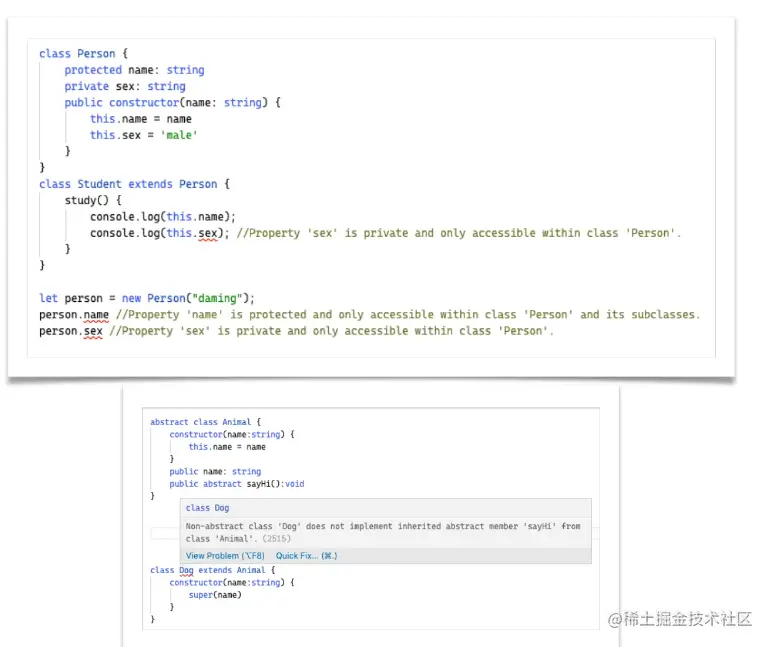
Task: Click 'this.name = name' in Animal constructor
Action: pyautogui.click(x=227, y=447)
